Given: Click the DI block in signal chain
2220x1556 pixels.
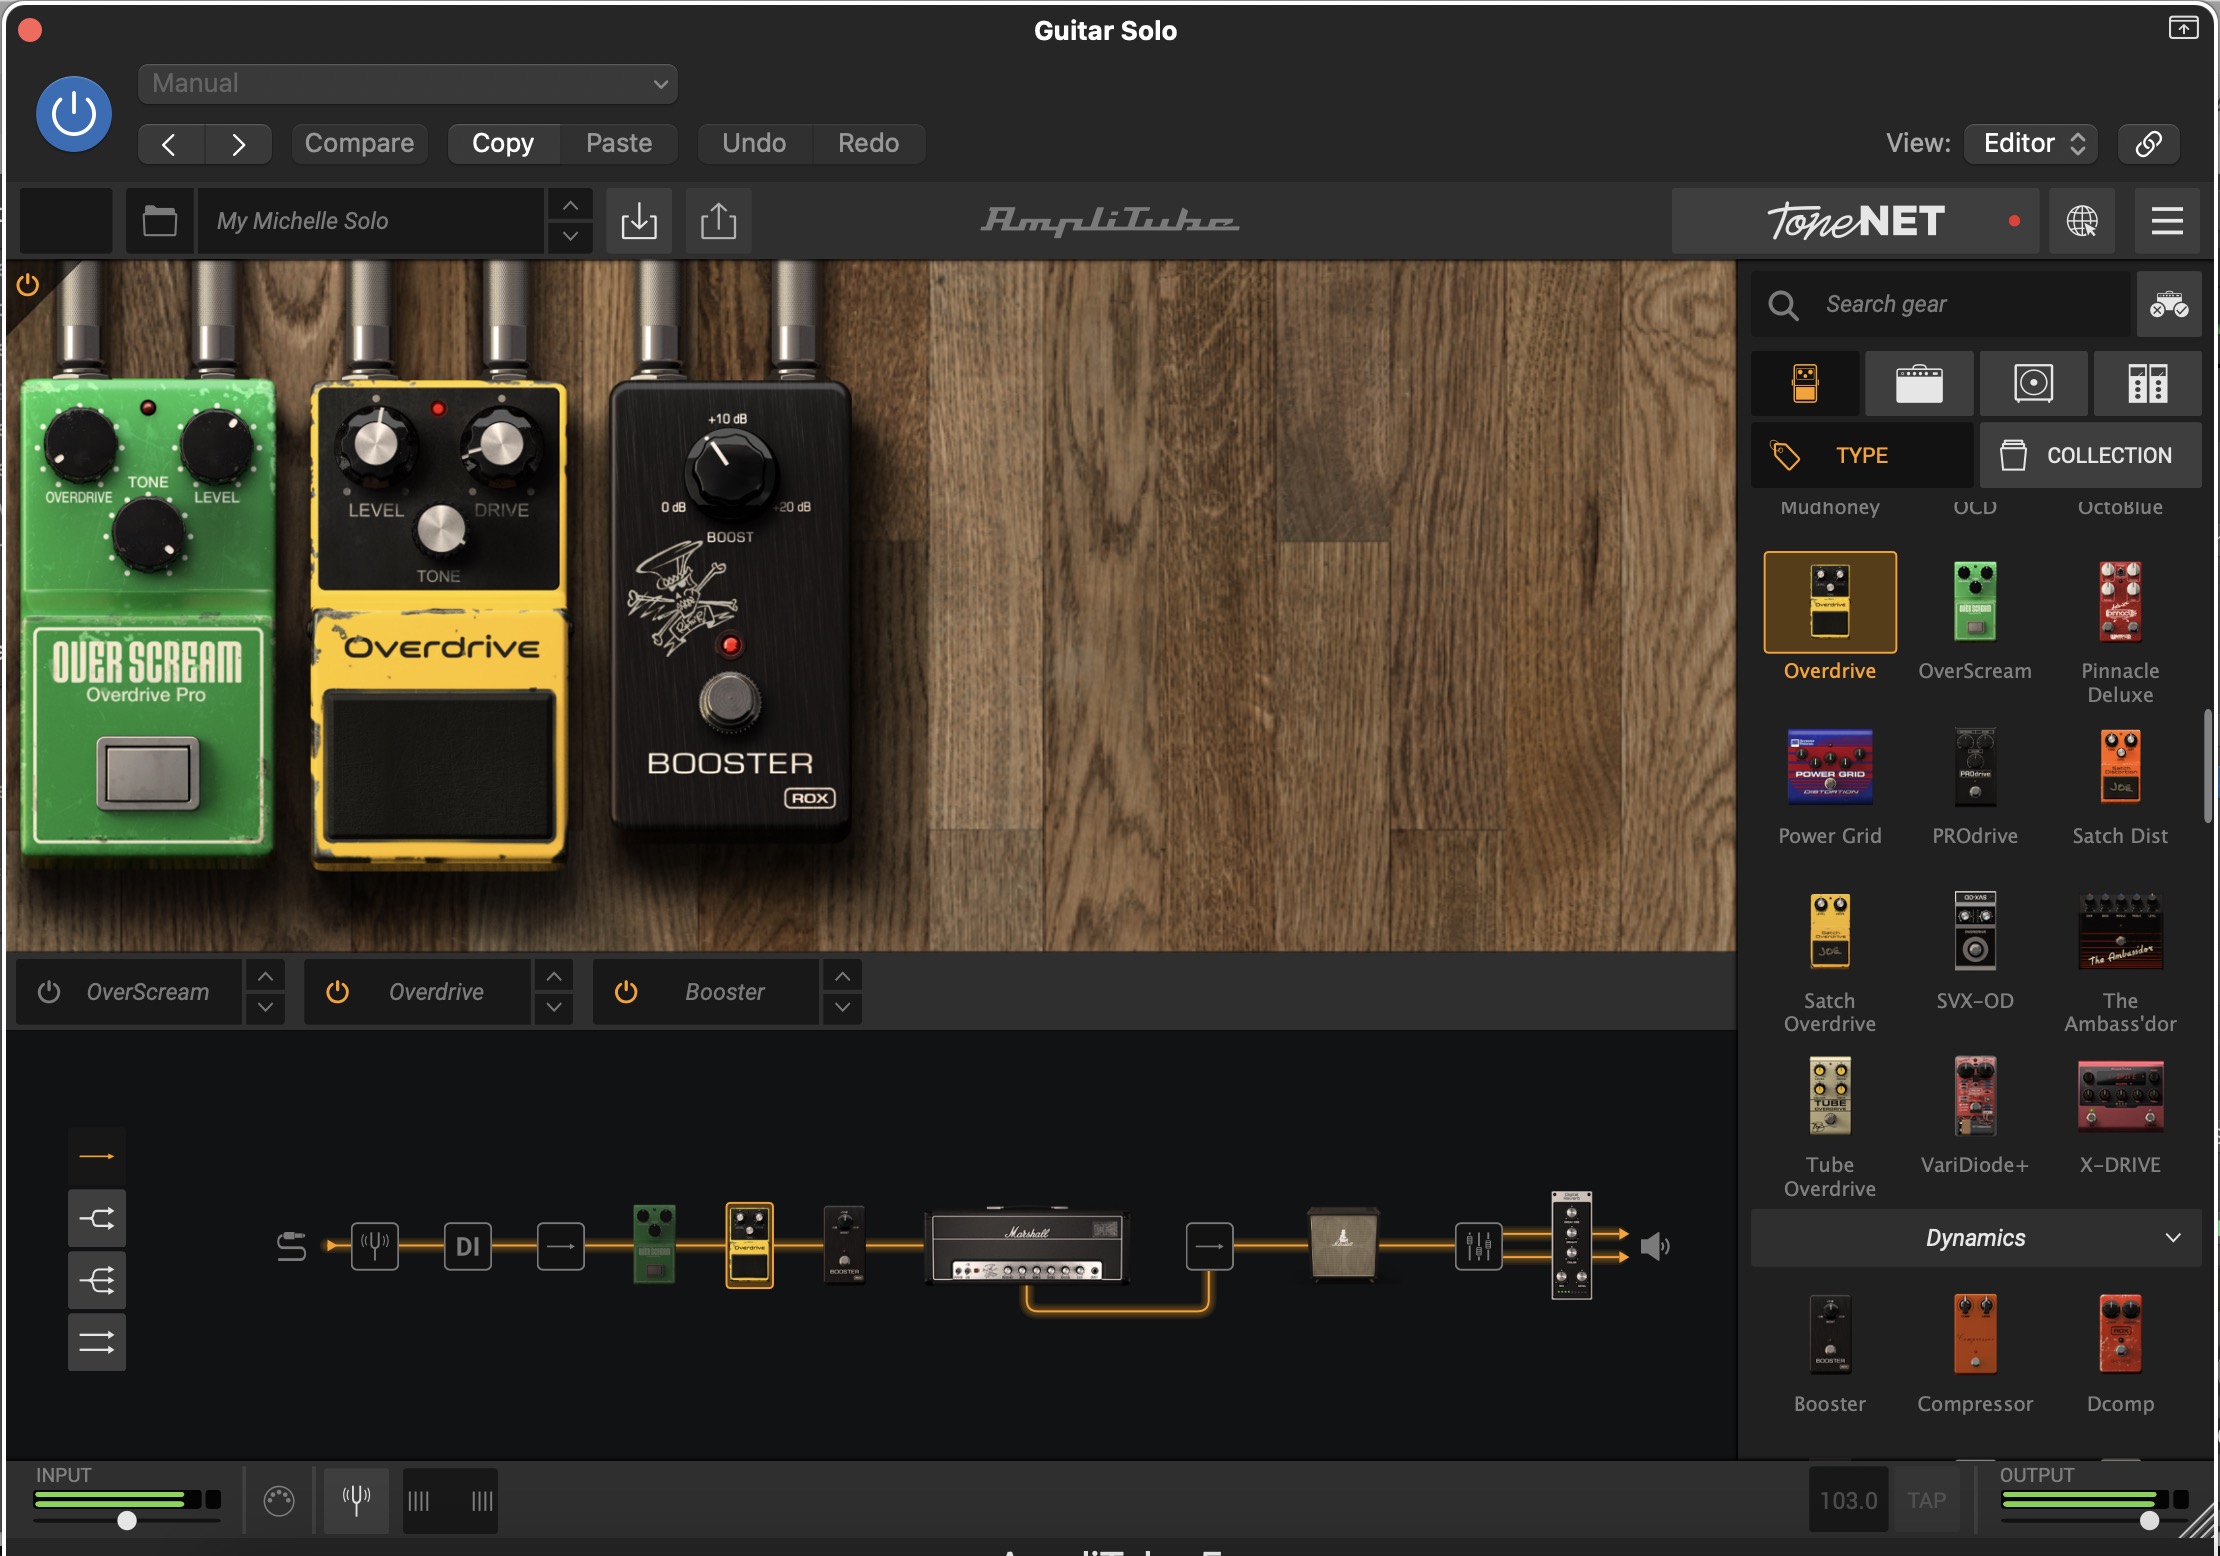Looking at the screenshot, I should click(468, 1247).
